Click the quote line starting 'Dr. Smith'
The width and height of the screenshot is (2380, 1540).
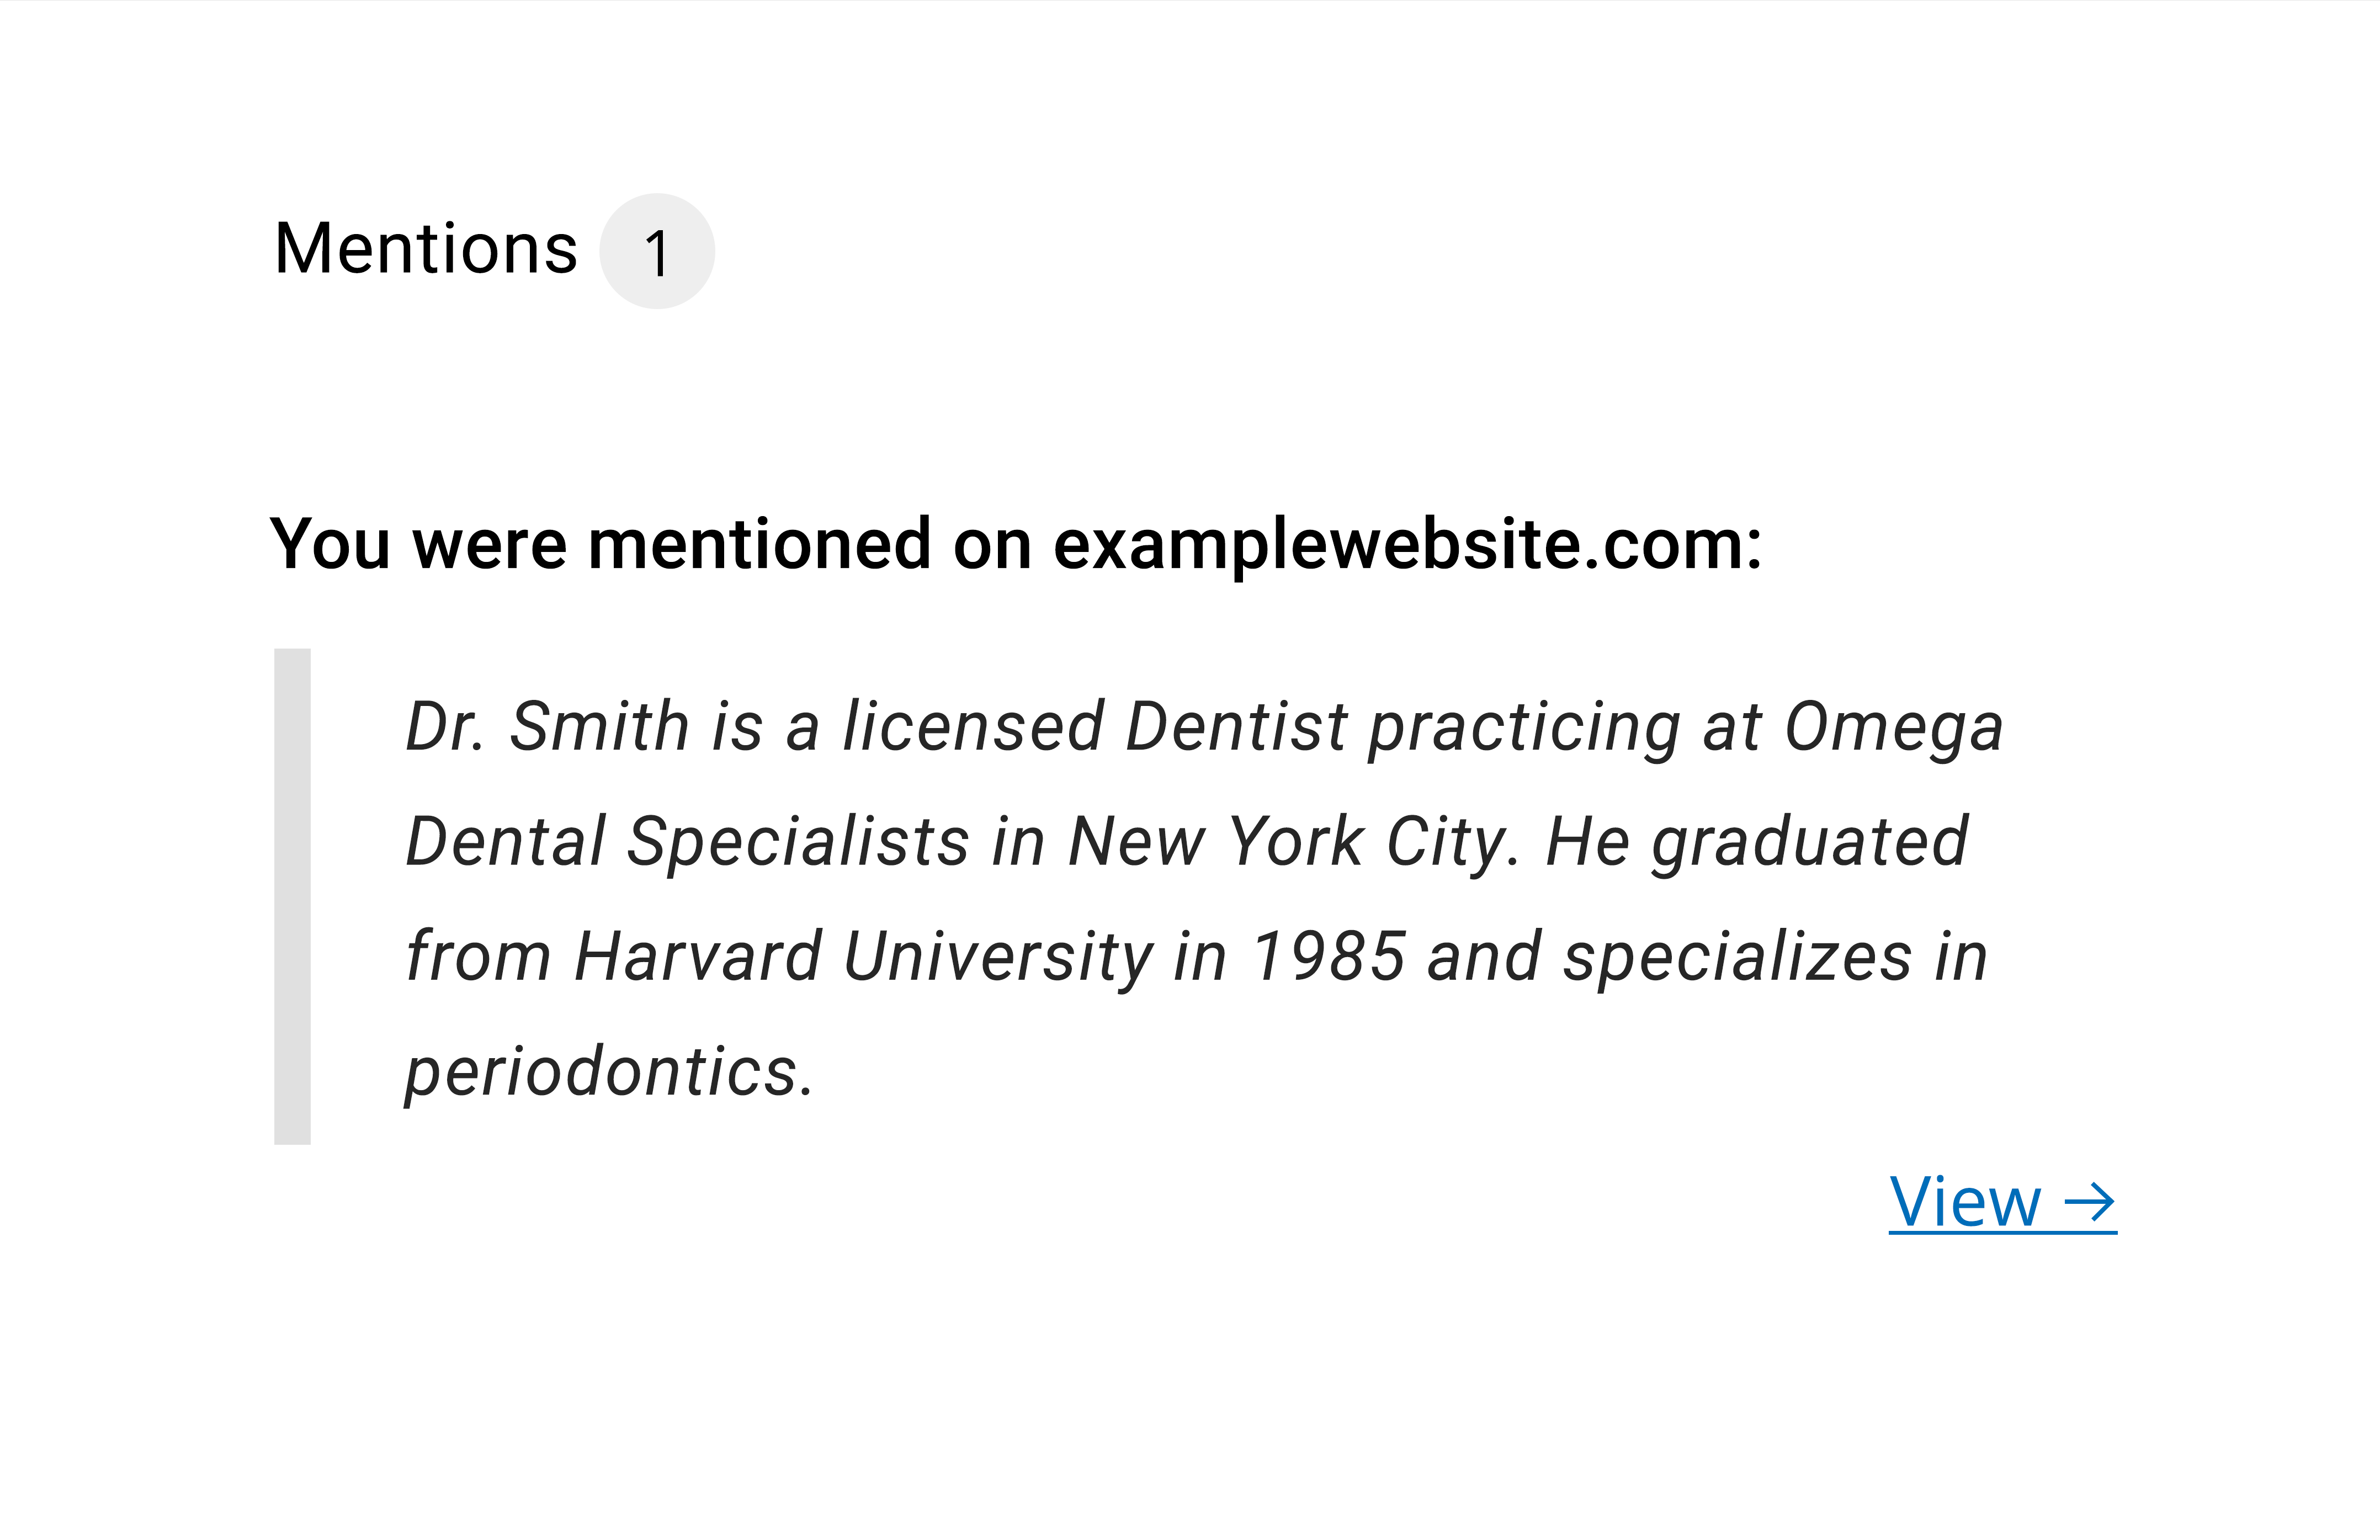pos(1204,727)
